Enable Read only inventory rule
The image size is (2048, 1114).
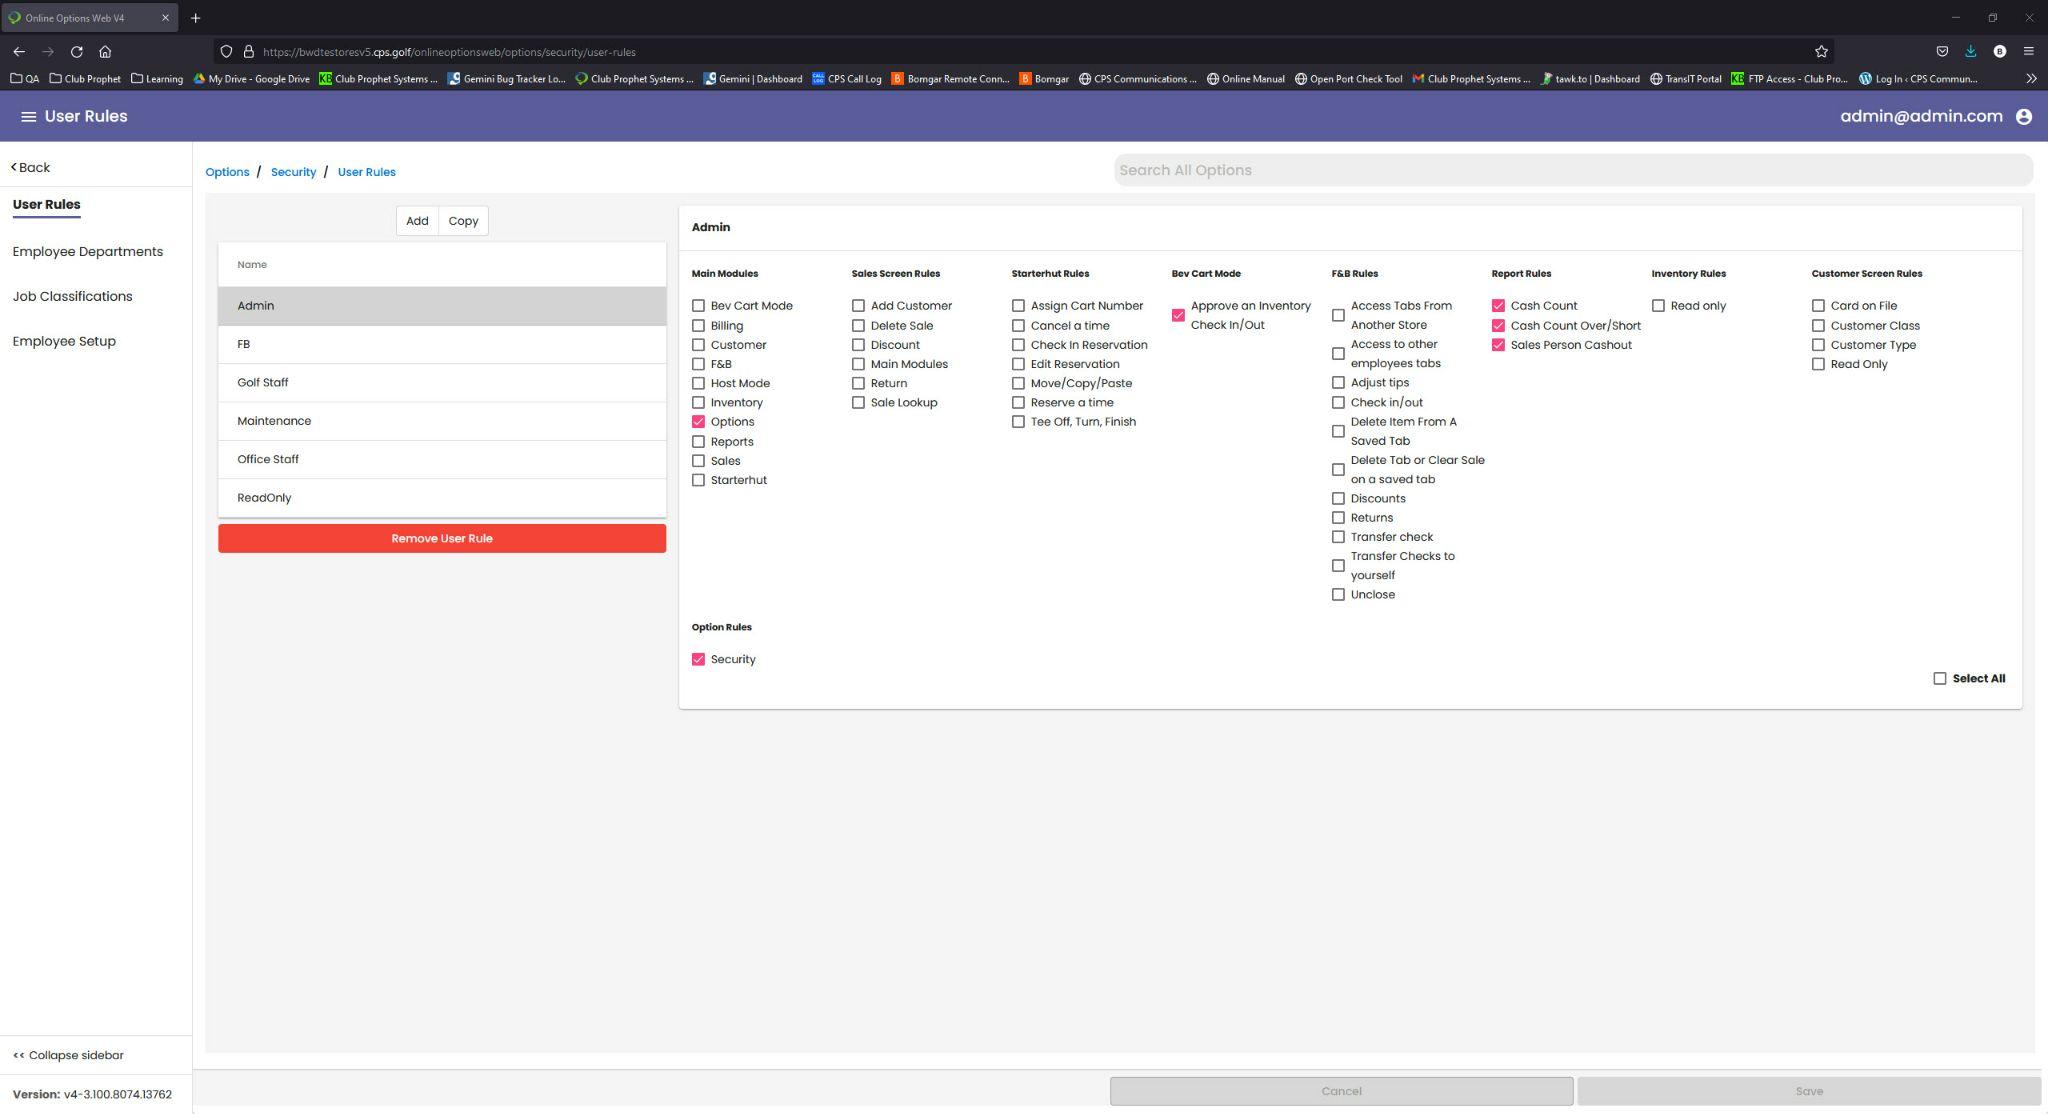(1658, 306)
